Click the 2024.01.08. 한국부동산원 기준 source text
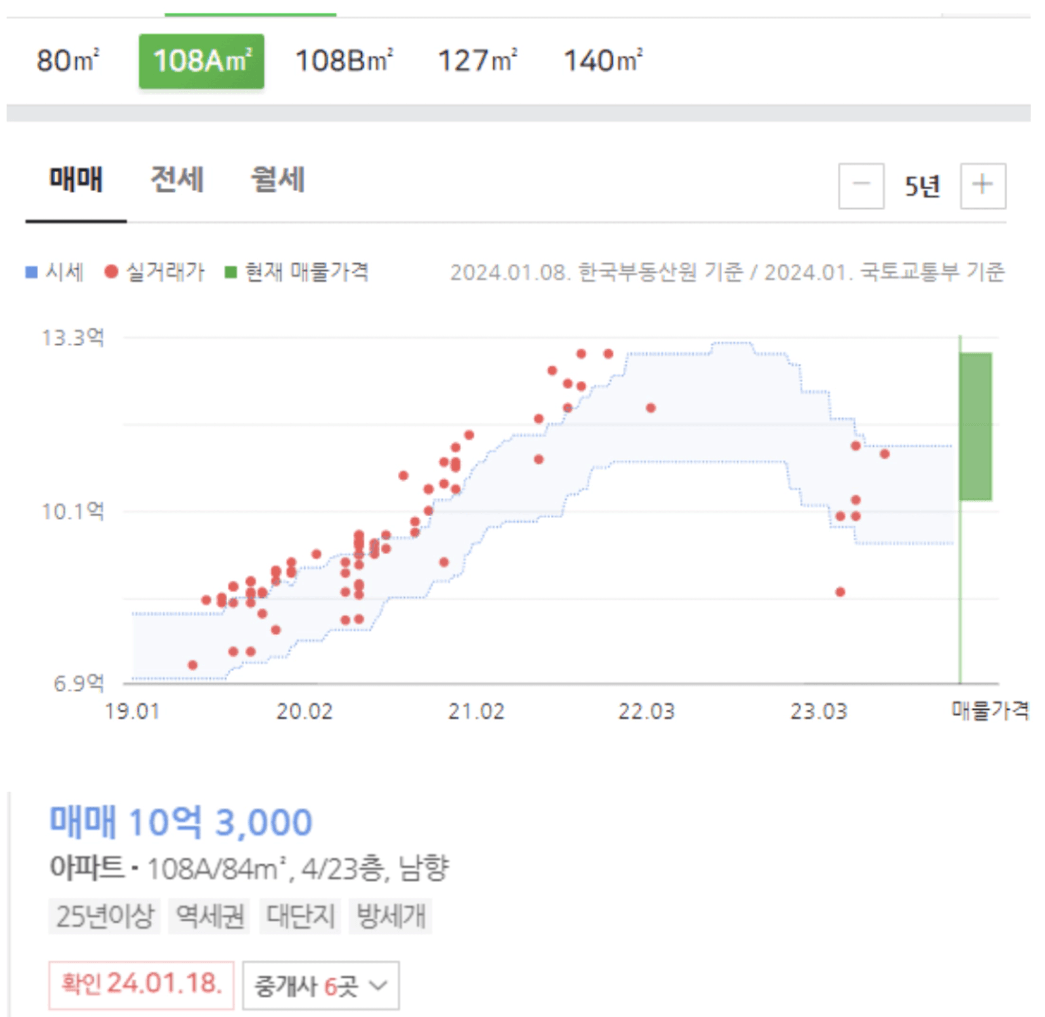The width and height of the screenshot is (1045, 1017). [x=596, y=272]
